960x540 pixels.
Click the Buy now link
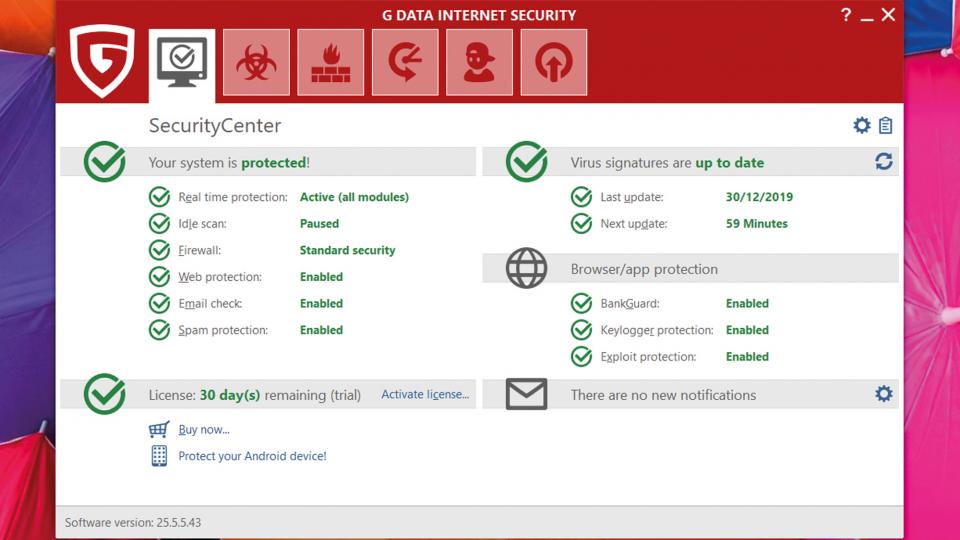point(204,430)
